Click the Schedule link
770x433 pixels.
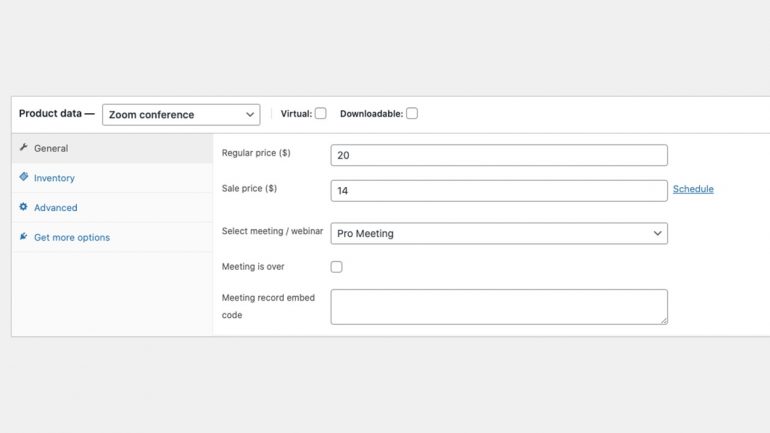693,189
